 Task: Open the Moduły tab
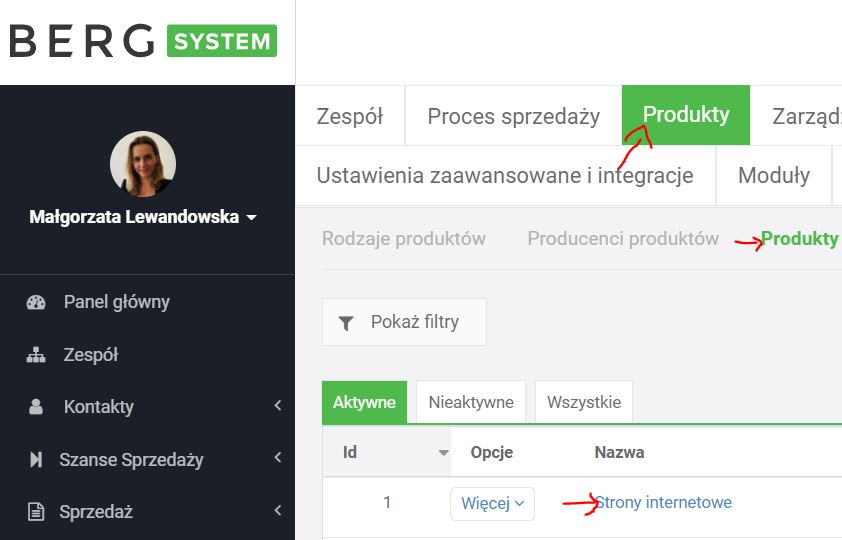[x=773, y=176]
